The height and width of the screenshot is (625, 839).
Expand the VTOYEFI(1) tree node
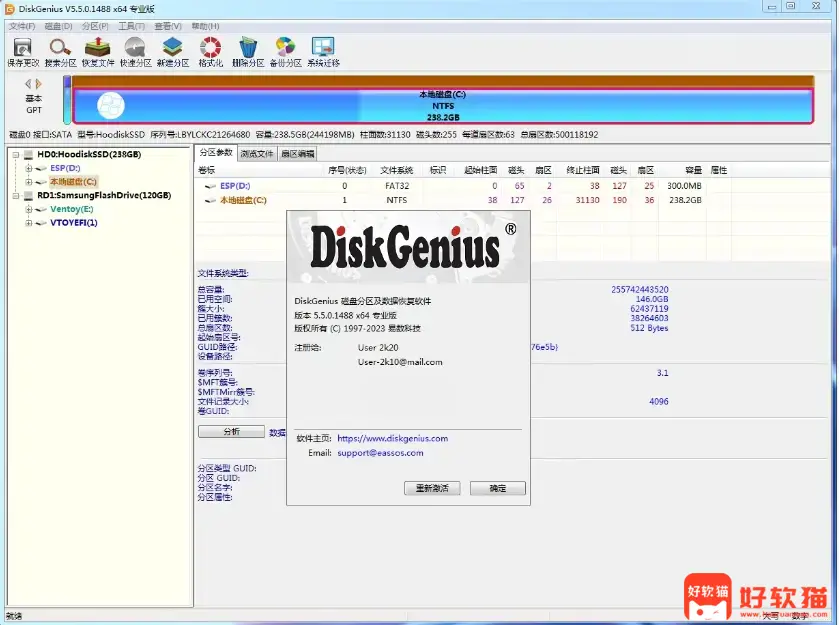pos(29,223)
